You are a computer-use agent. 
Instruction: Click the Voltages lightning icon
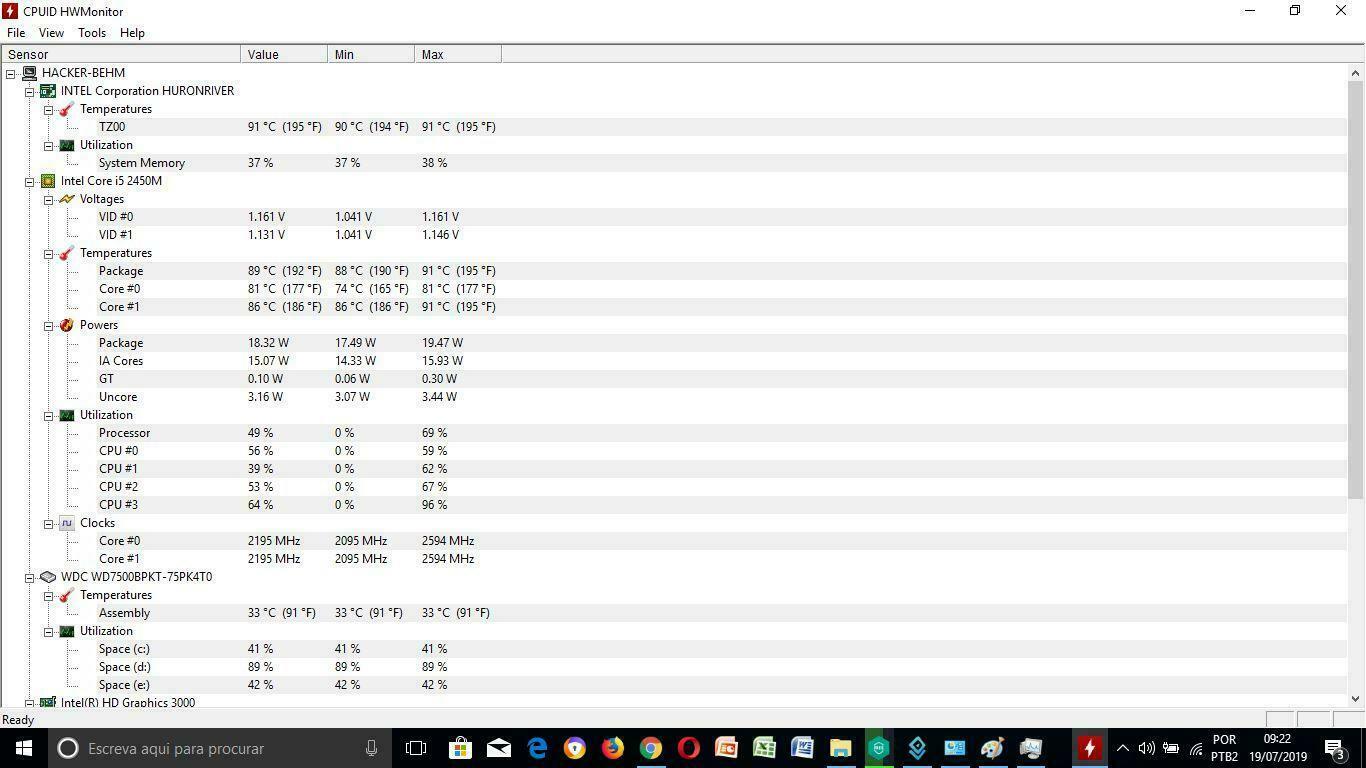[x=67, y=199]
